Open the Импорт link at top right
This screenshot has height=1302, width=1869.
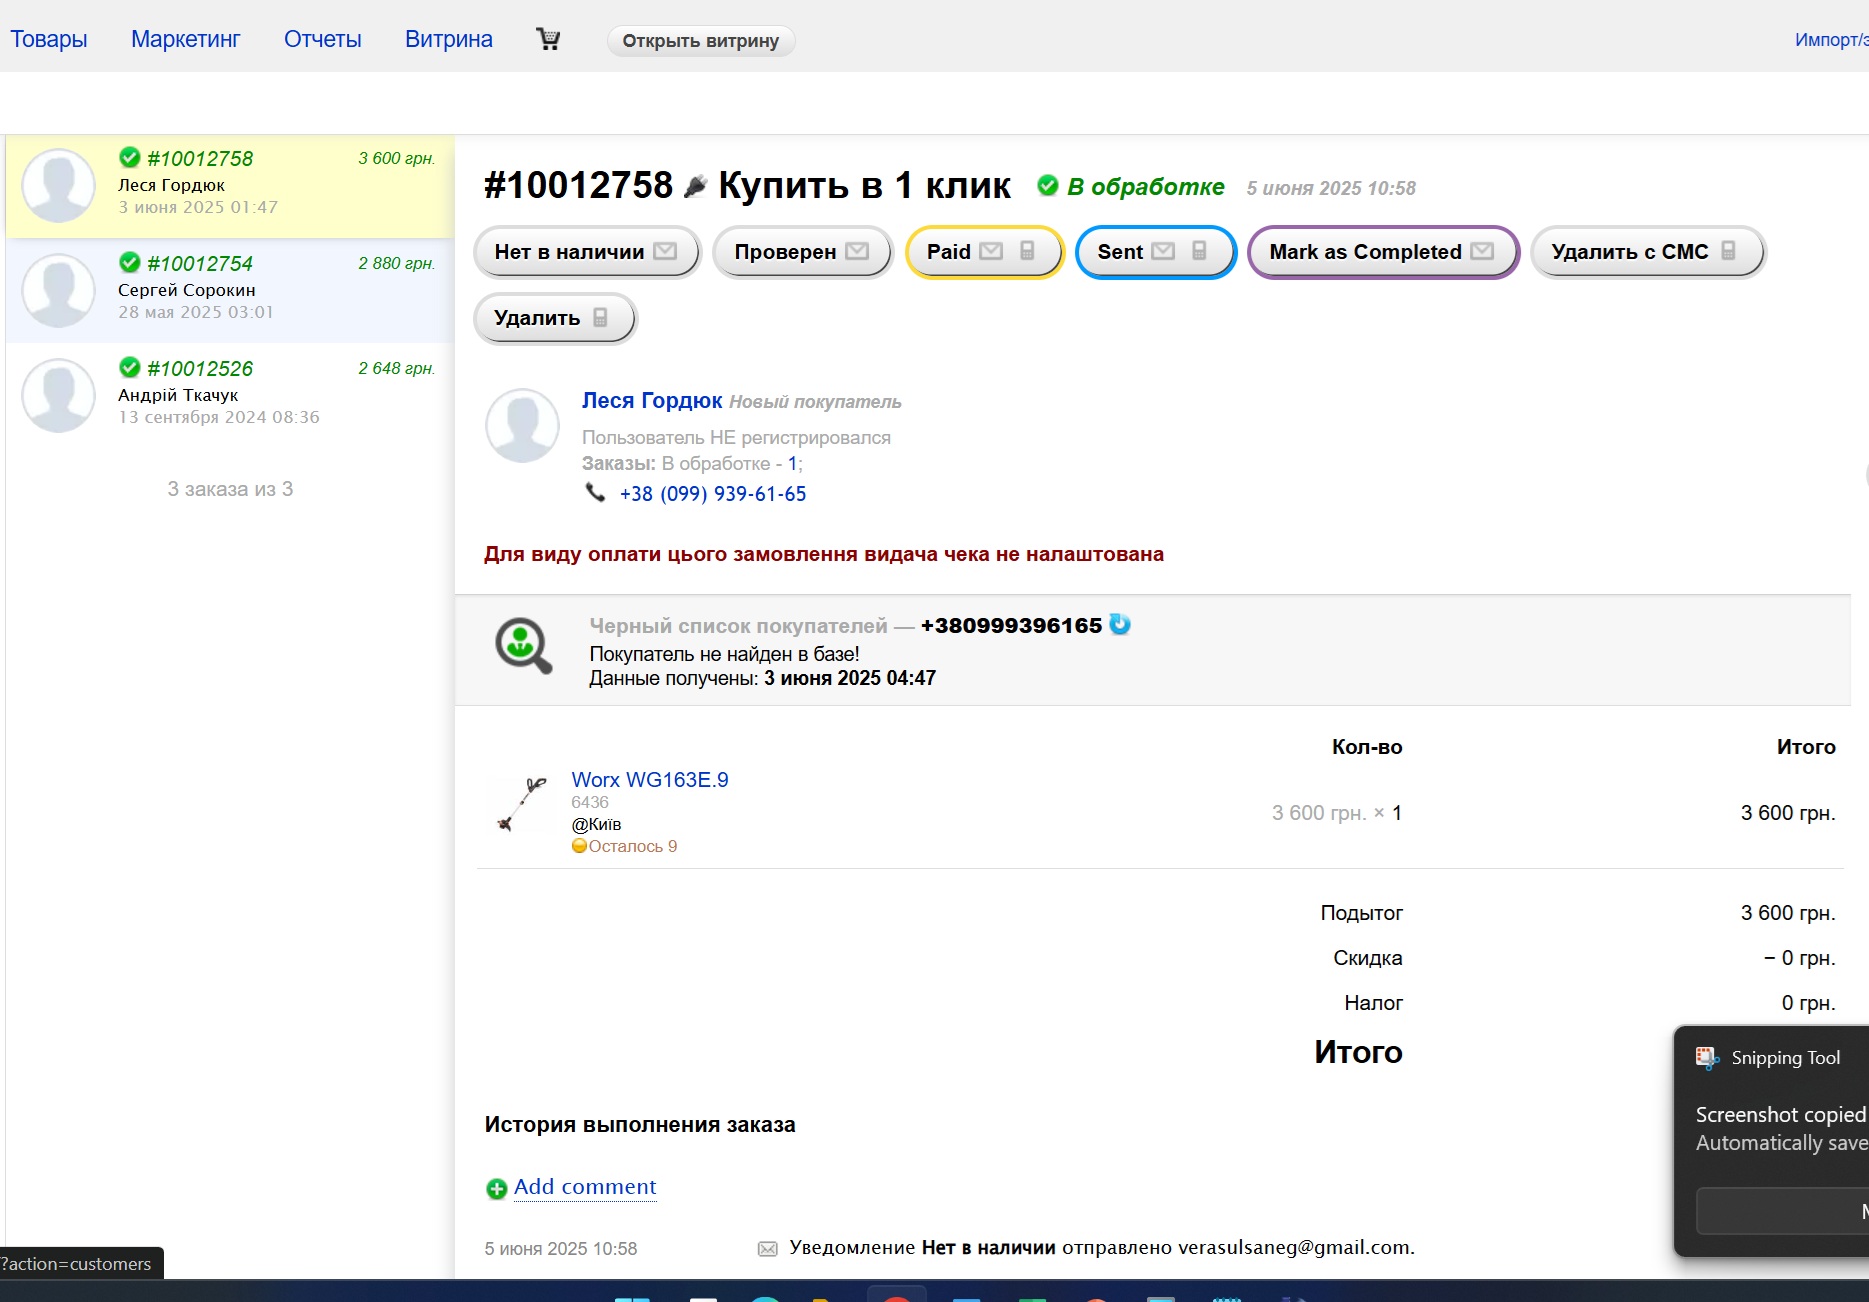pos(1831,40)
